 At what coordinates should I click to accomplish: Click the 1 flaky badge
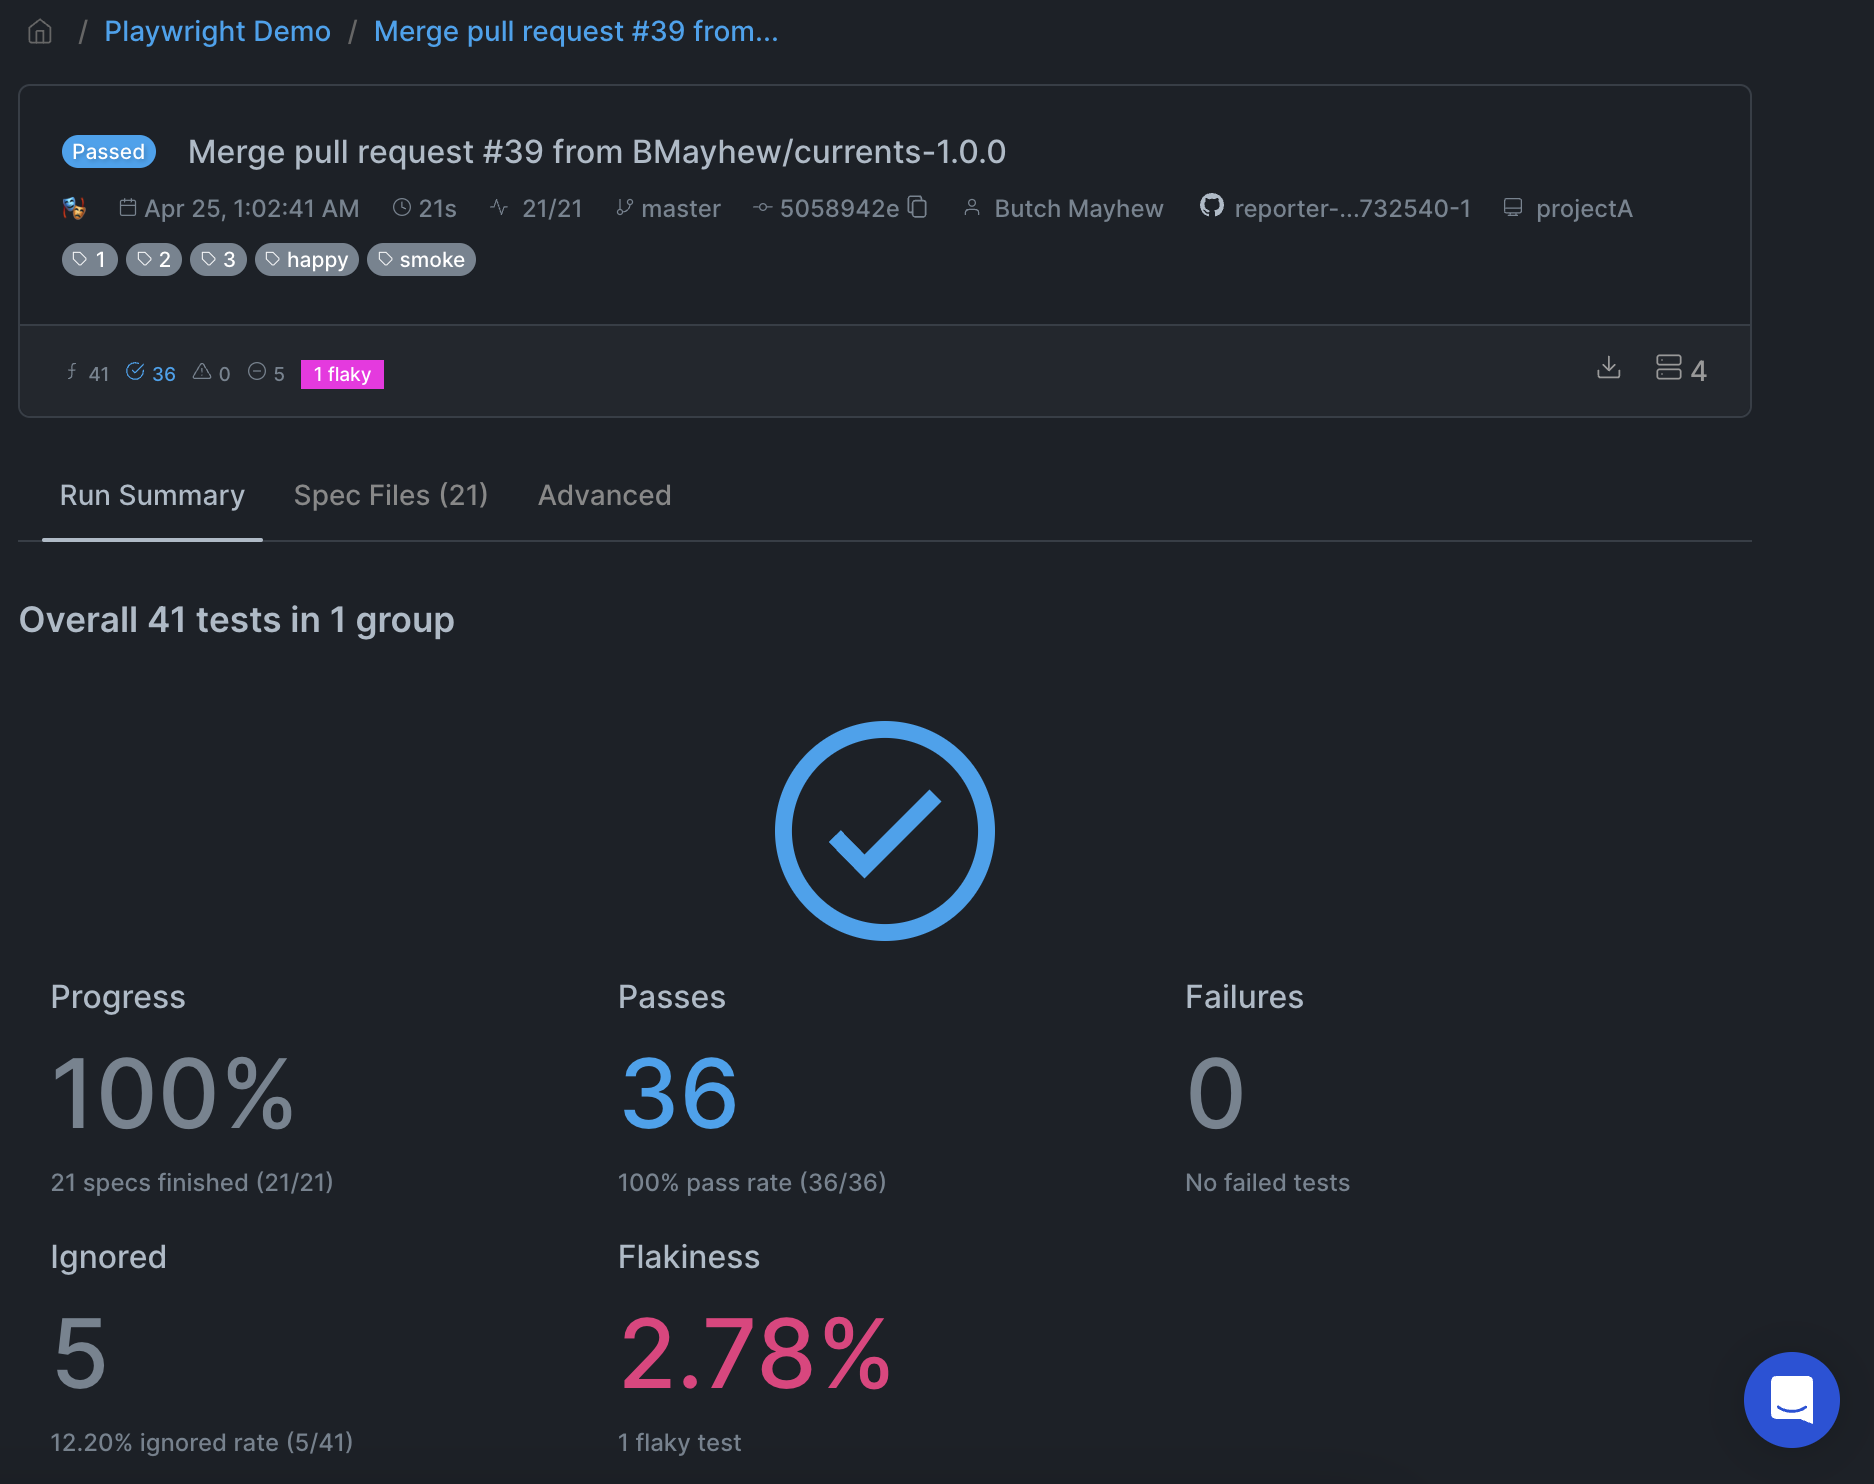point(342,374)
